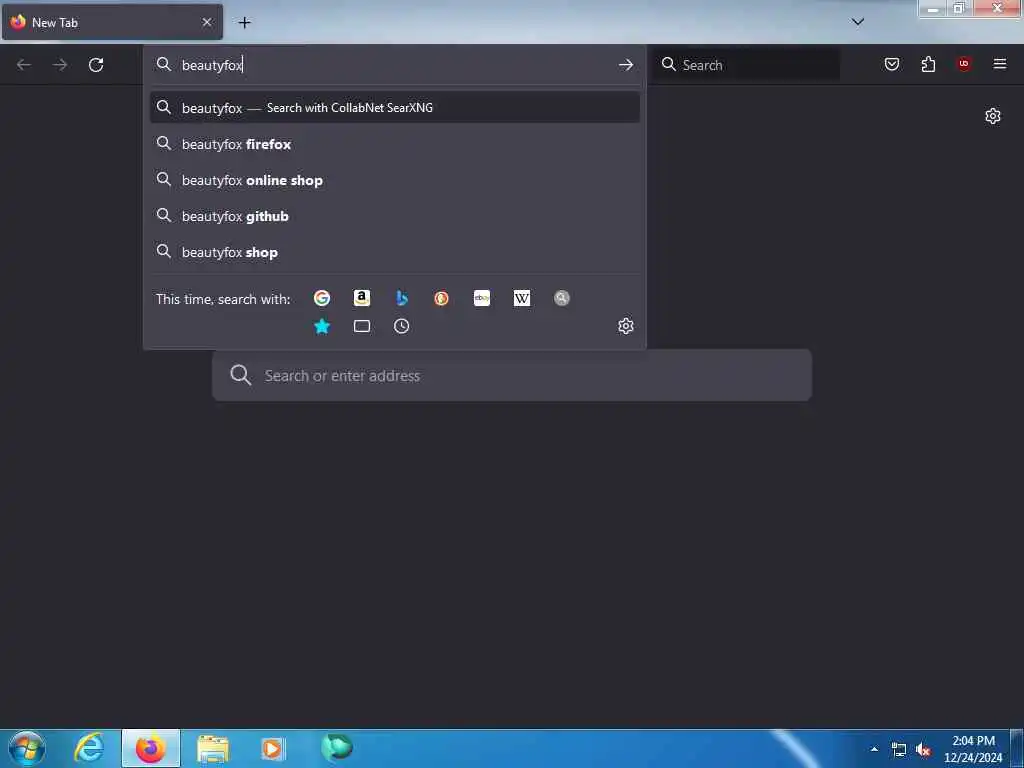The width and height of the screenshot is (1024, 768).
Task: Reload the current page
Action: pos(96,65)
